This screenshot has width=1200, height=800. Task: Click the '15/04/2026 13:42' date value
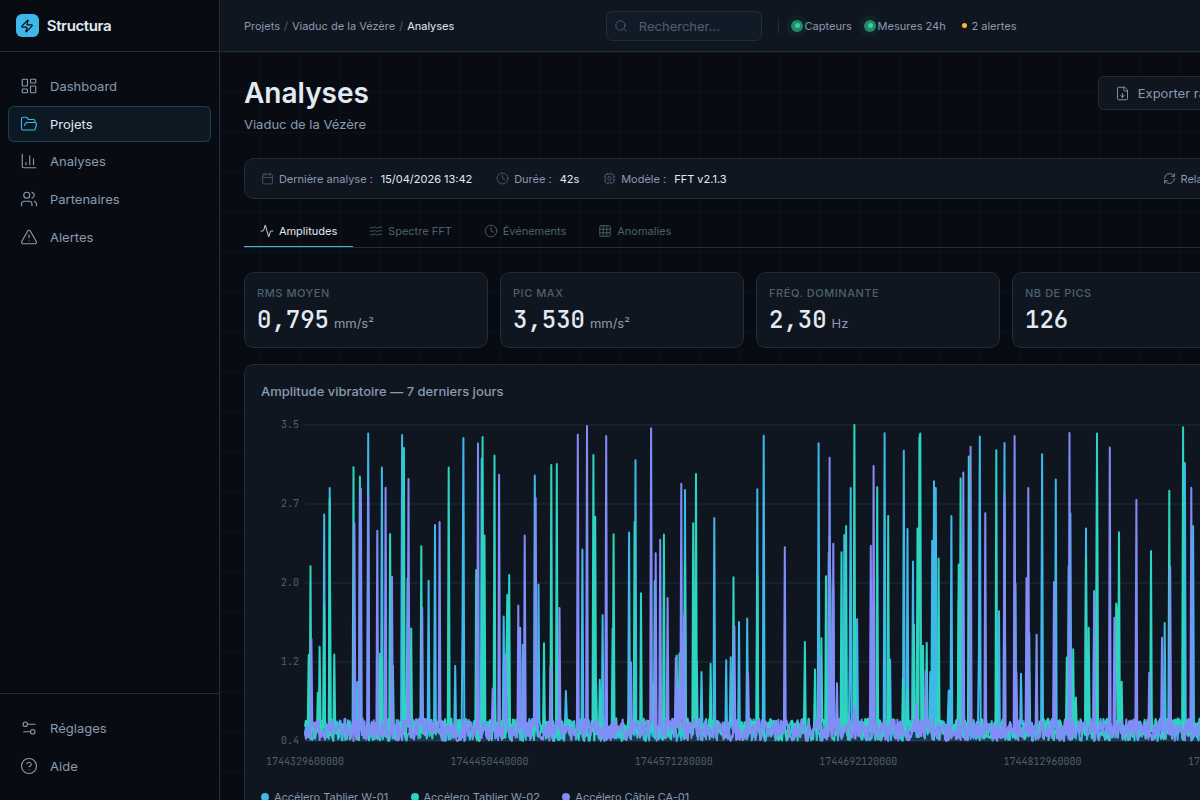[426, 179]
